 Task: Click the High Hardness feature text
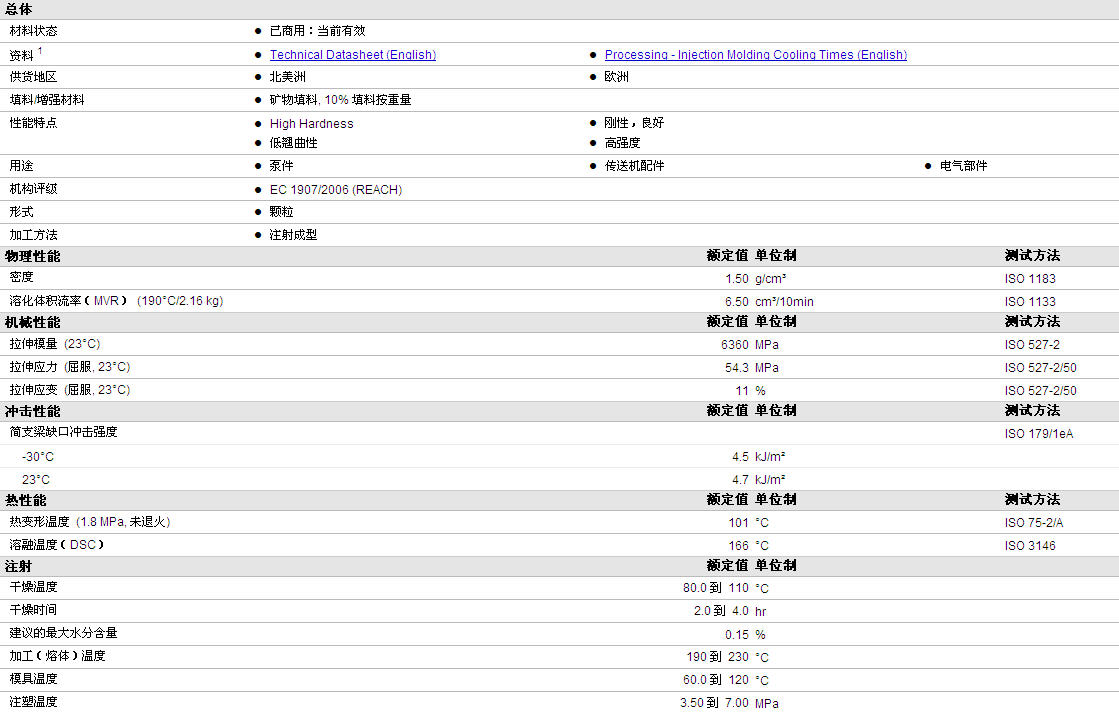[311, 123]
